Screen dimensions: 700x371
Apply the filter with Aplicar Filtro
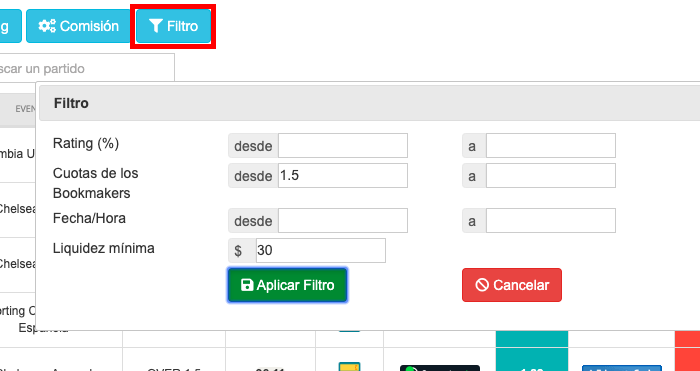pyautogui.click(x=288, y=285)
